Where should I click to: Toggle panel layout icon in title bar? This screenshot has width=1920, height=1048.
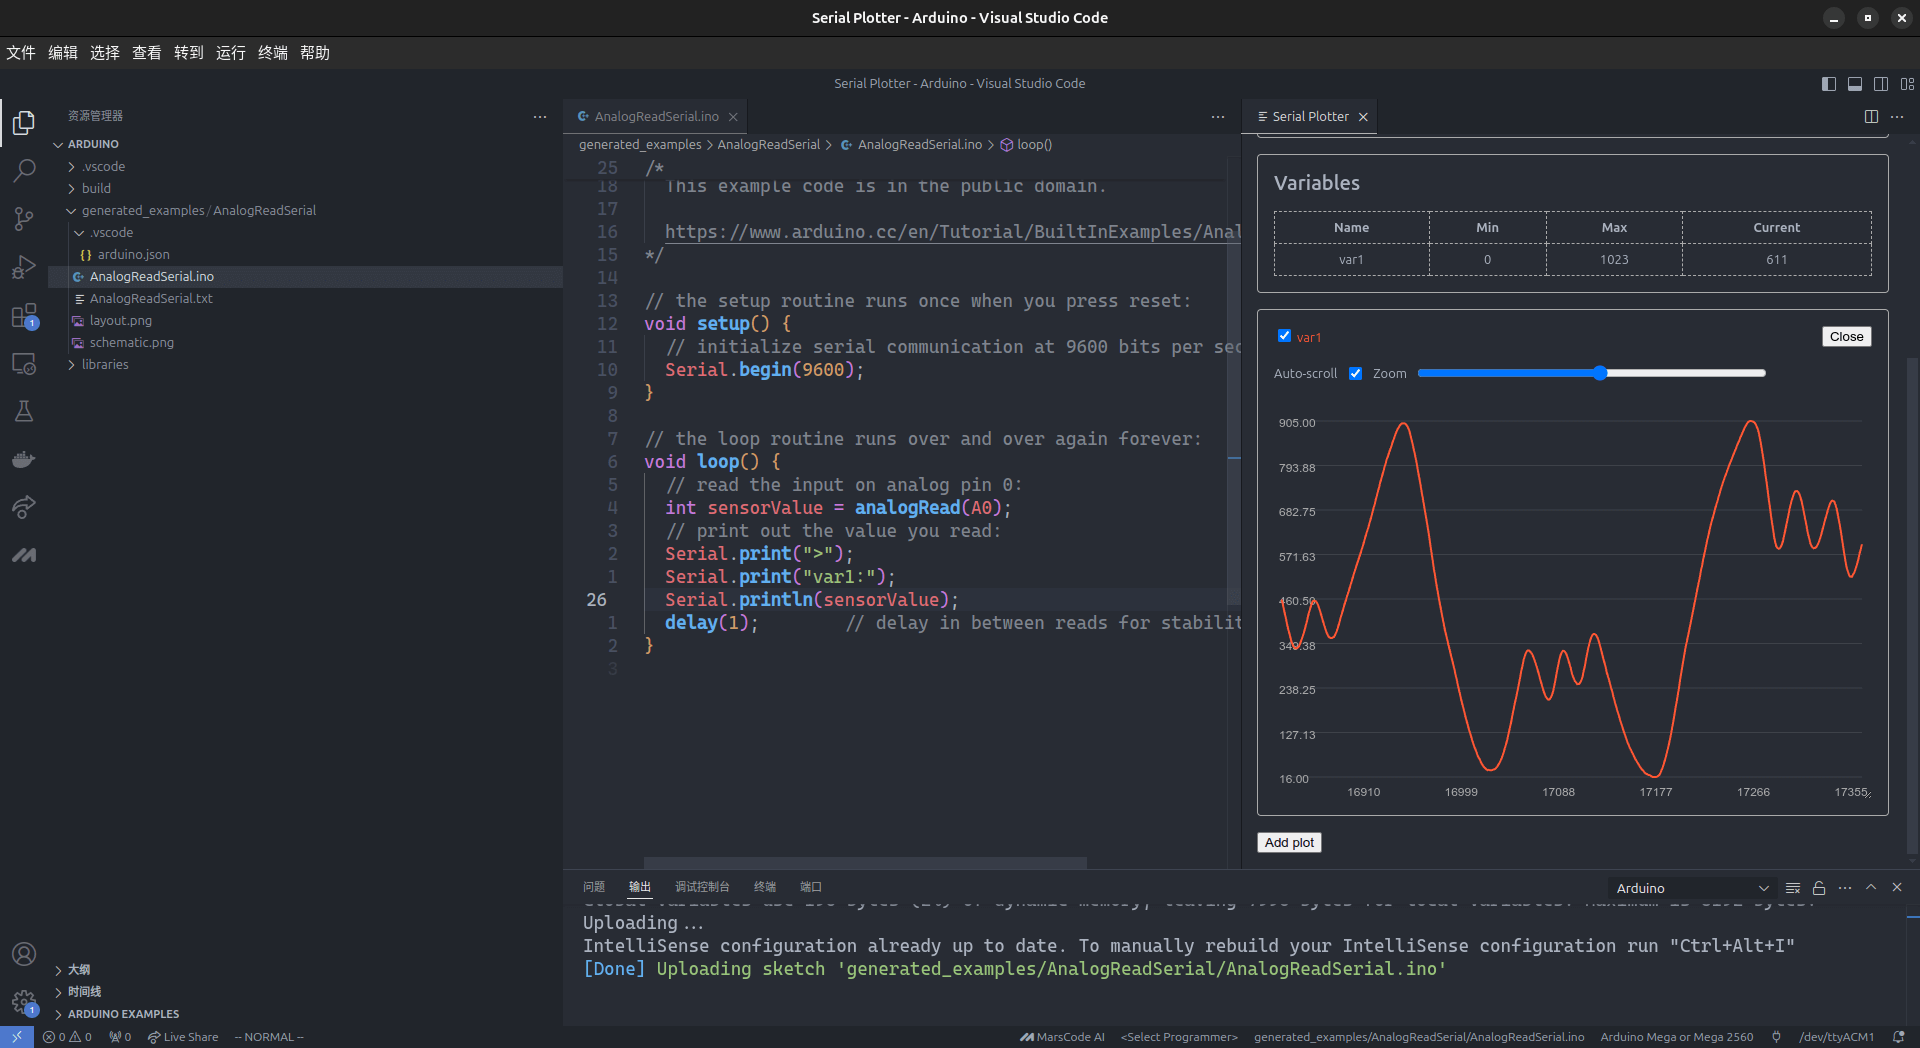(x=1855, y=84)
